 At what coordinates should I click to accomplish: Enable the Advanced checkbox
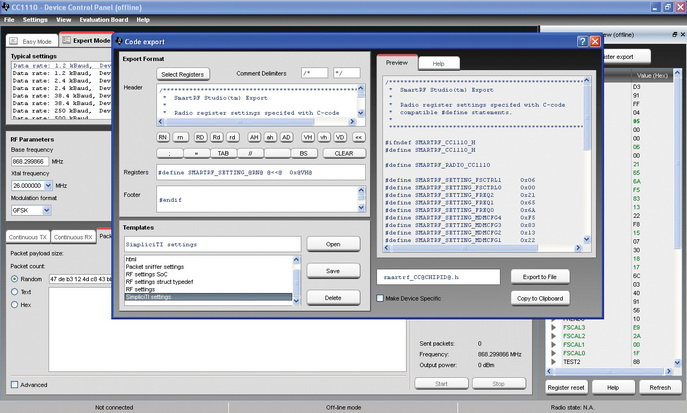[14, 385]
